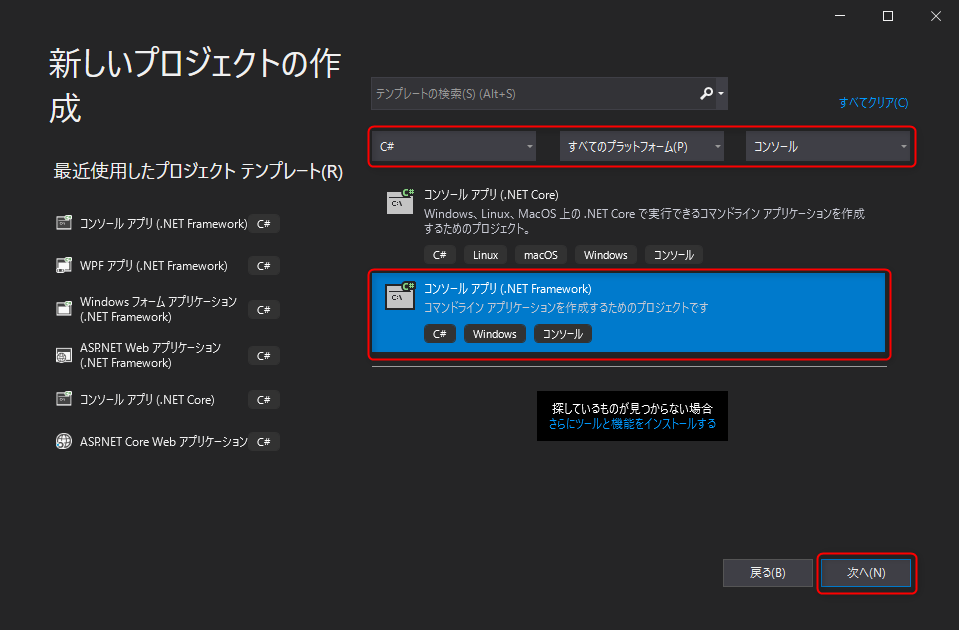The height and width of the screenshot is (630, 959).
Task: Click the コンソール アプリ (.NET Core) template icon in results
Action: (x=401, y=201)
